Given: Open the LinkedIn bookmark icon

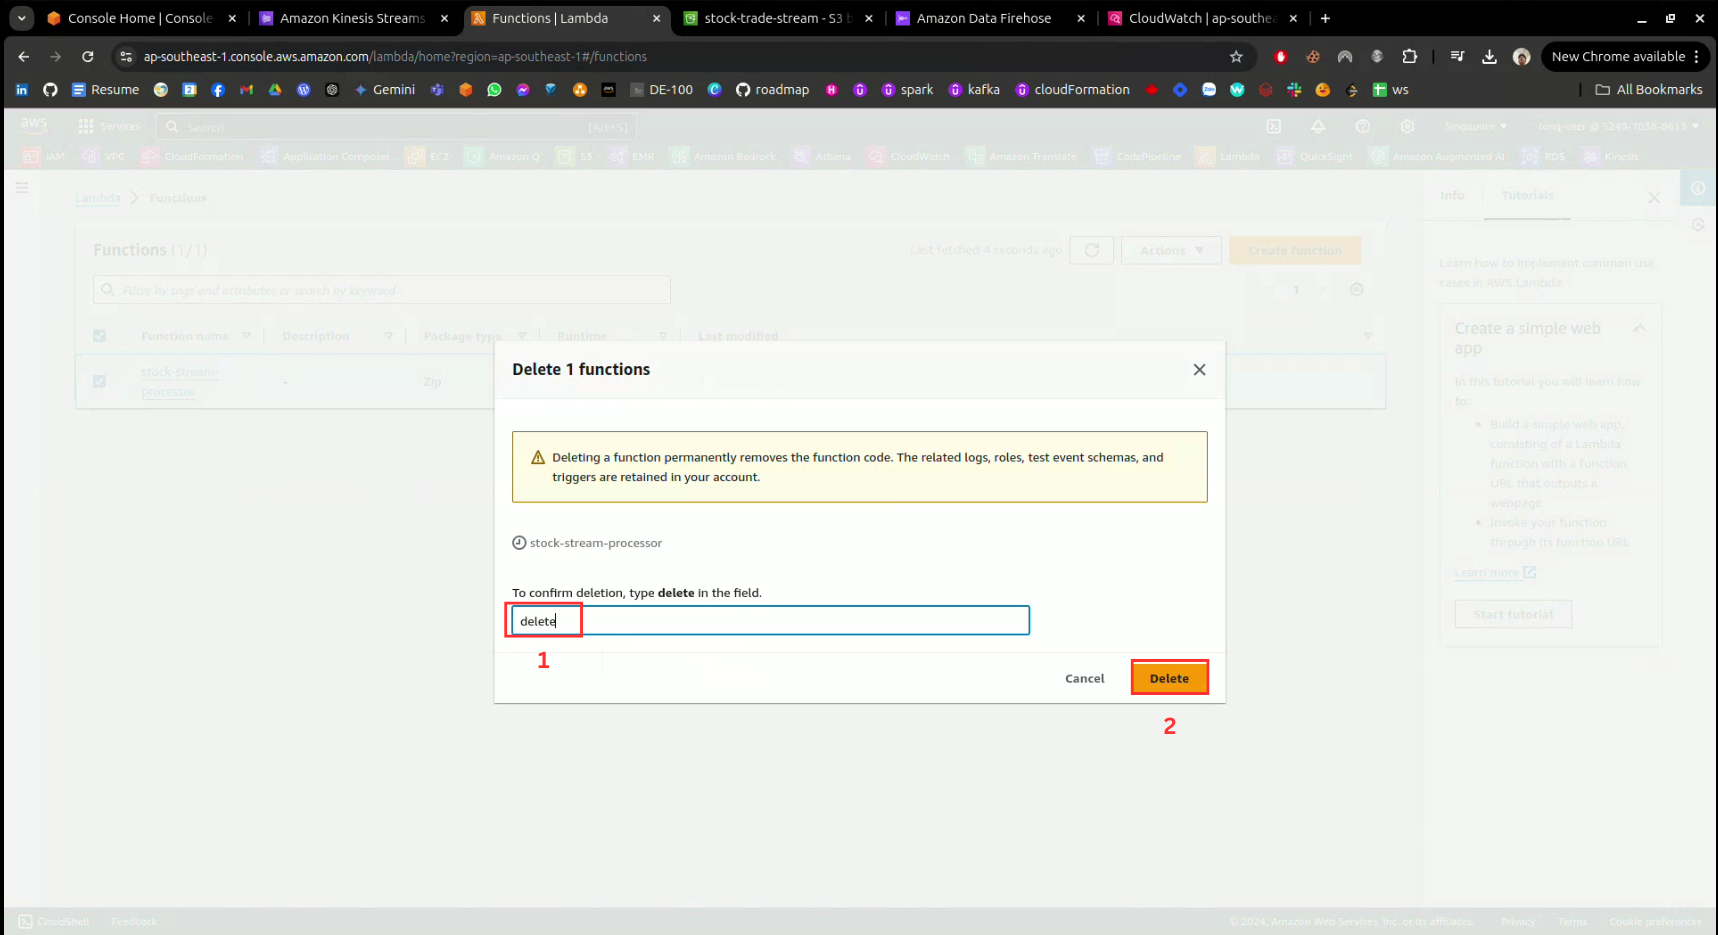Looking at the screenshot, I should click(x=22, y=90).
